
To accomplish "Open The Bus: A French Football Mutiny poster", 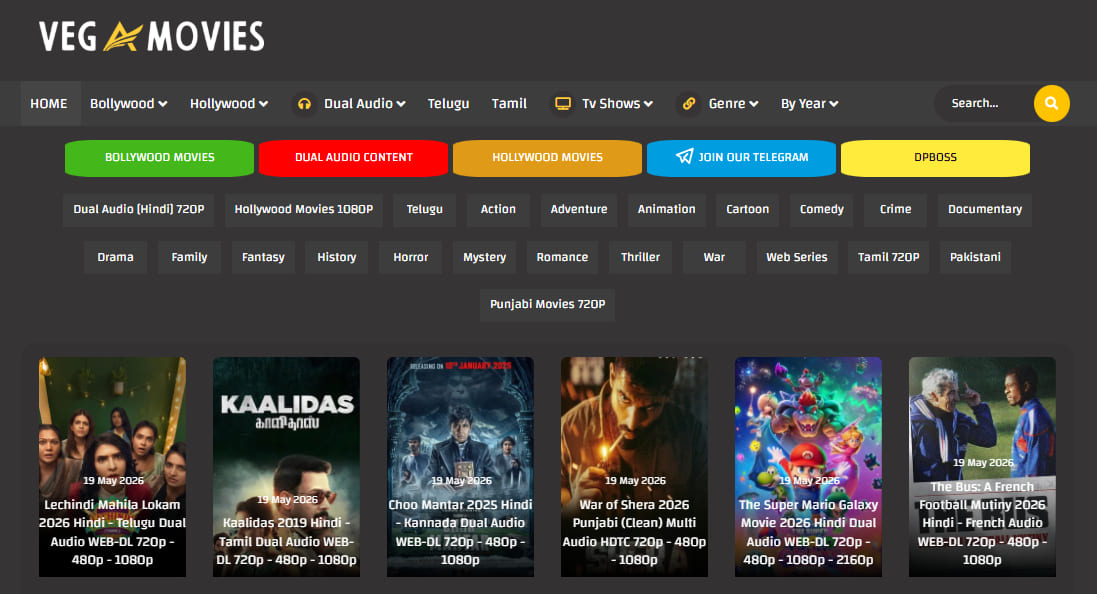I will (x=982, y=467).
